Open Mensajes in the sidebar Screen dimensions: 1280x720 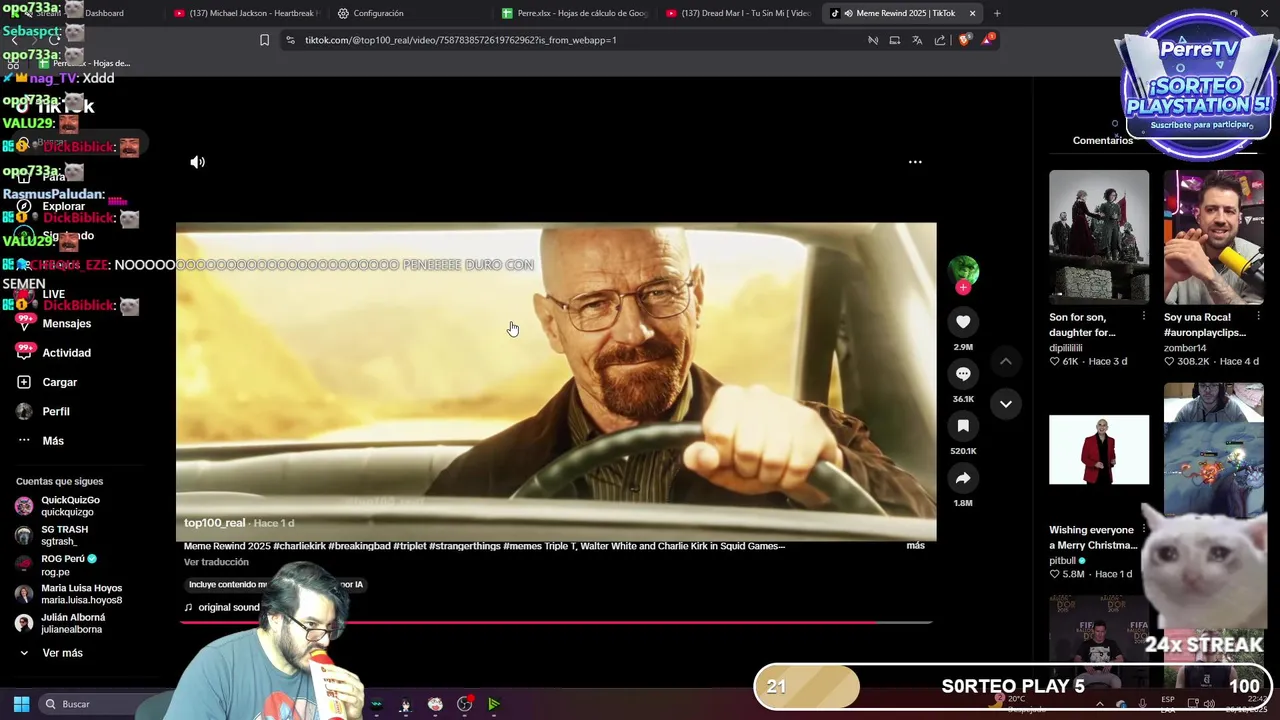tap(66, 323)
